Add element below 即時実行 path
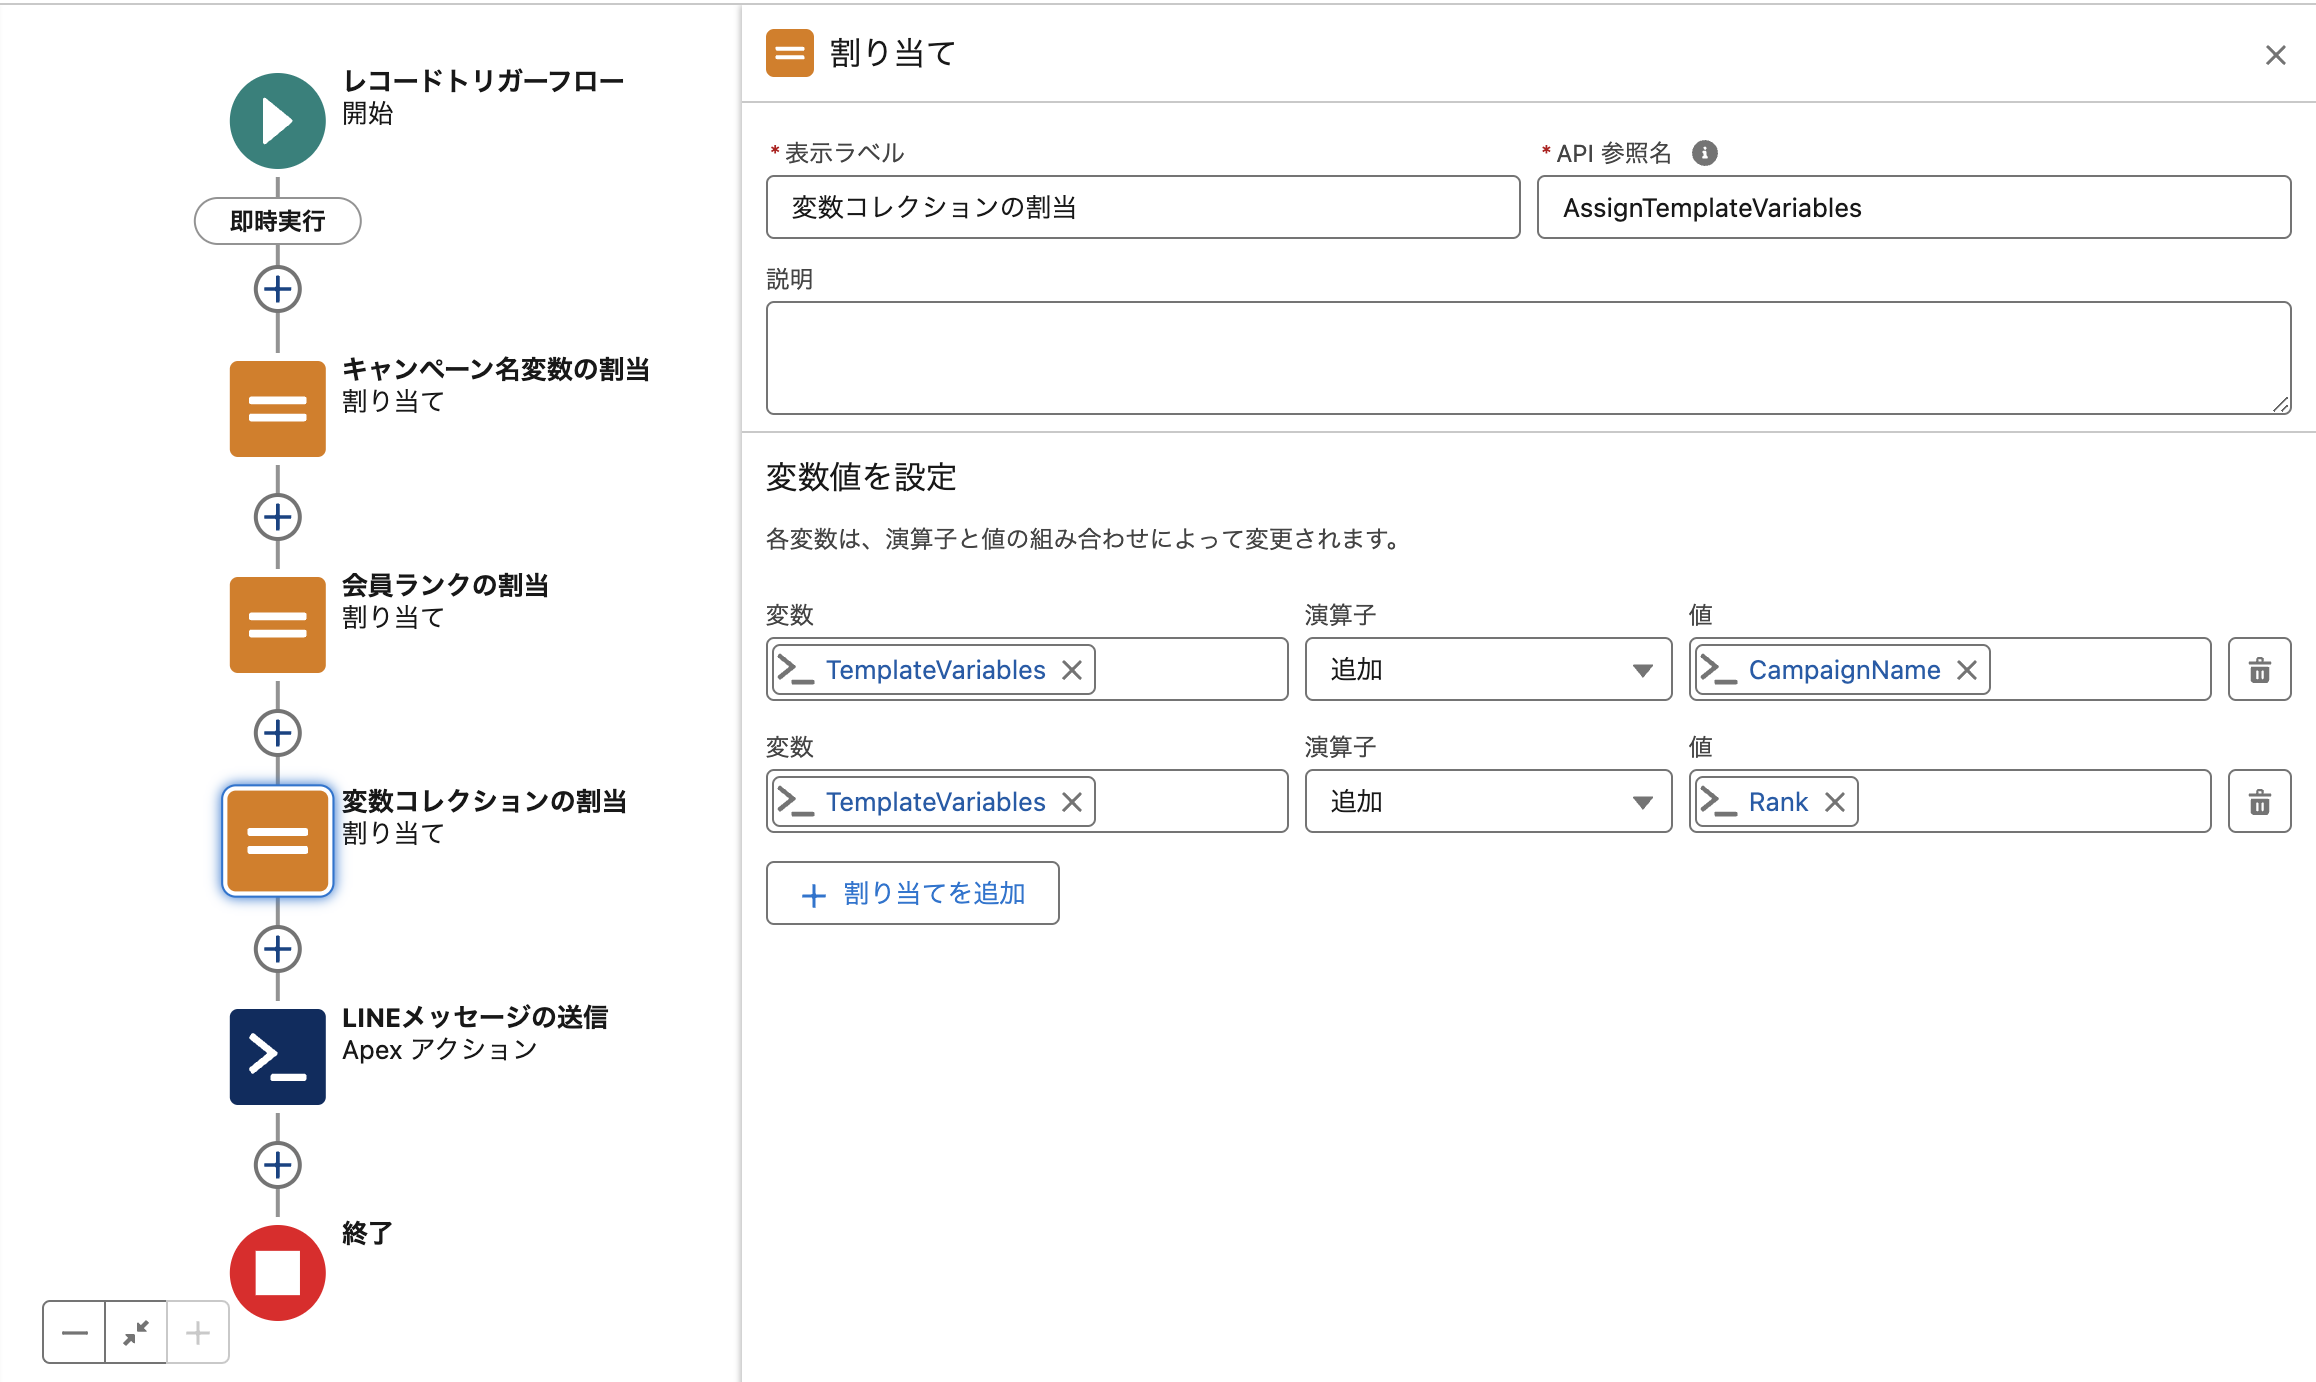Viewport: 2316px width, 1382px height. click(277, 290)
